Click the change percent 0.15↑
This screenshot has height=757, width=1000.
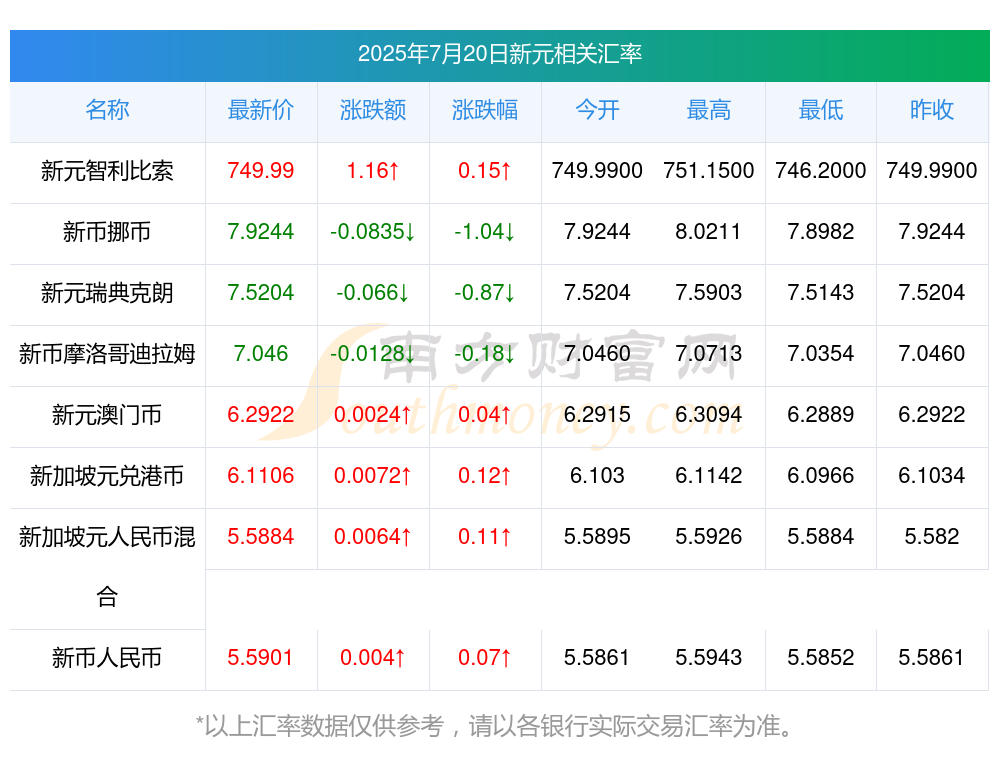tap(485, 171)
